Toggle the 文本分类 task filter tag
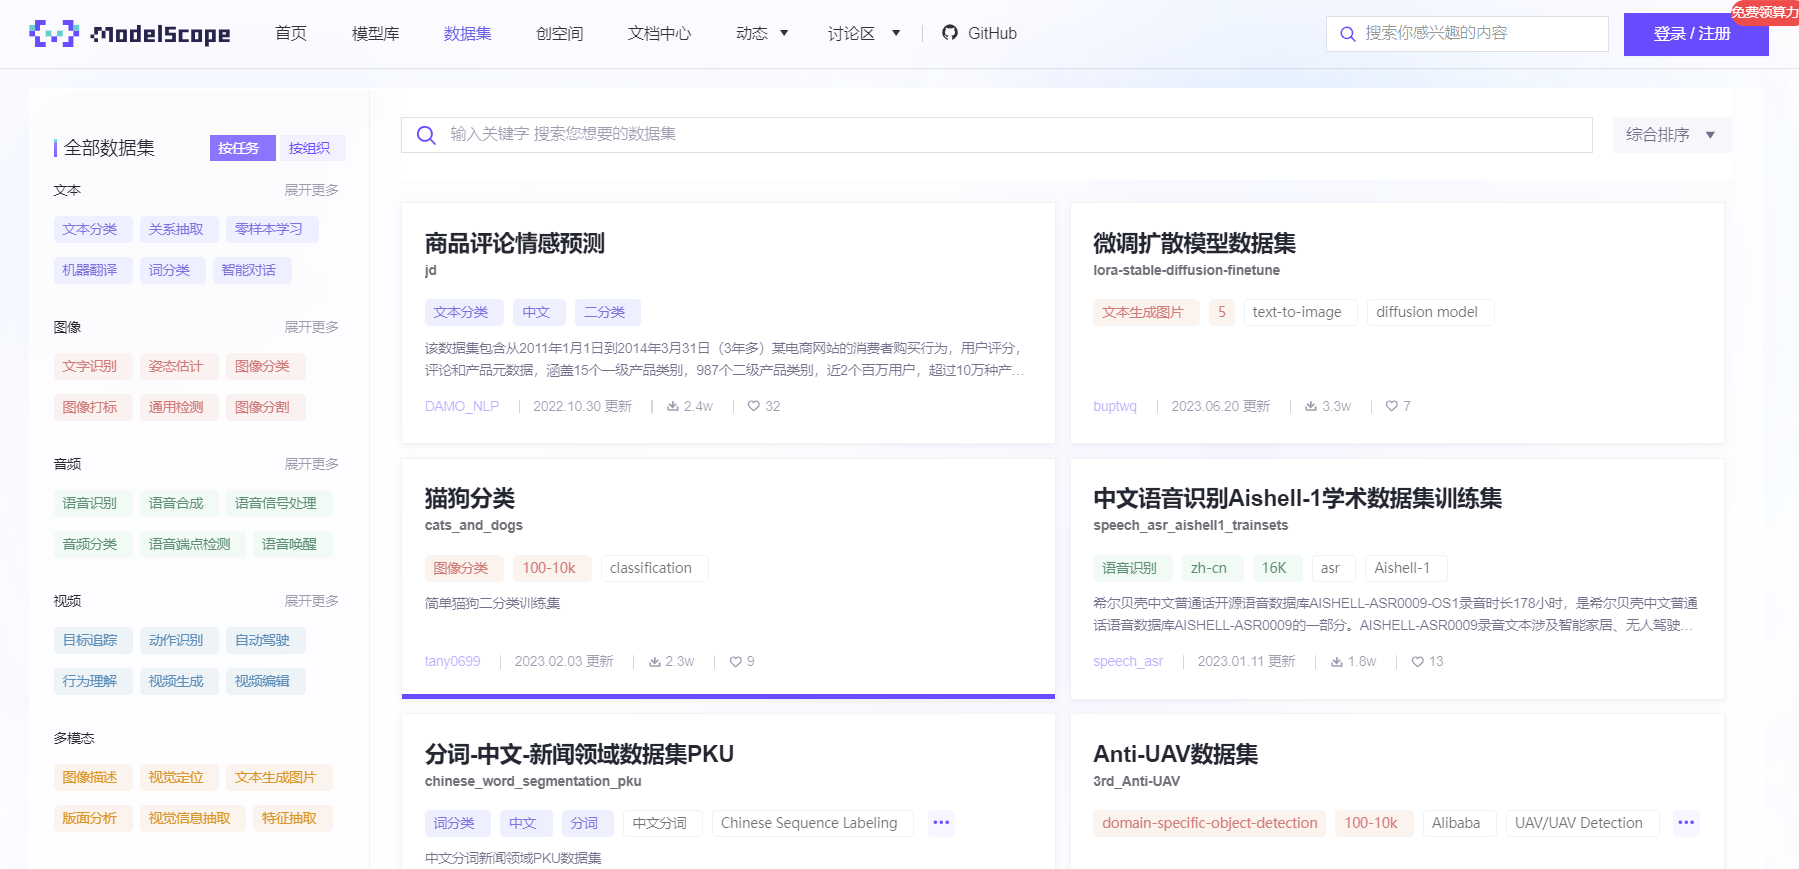This screenshot has height=869, width=1799. [90, 229]
